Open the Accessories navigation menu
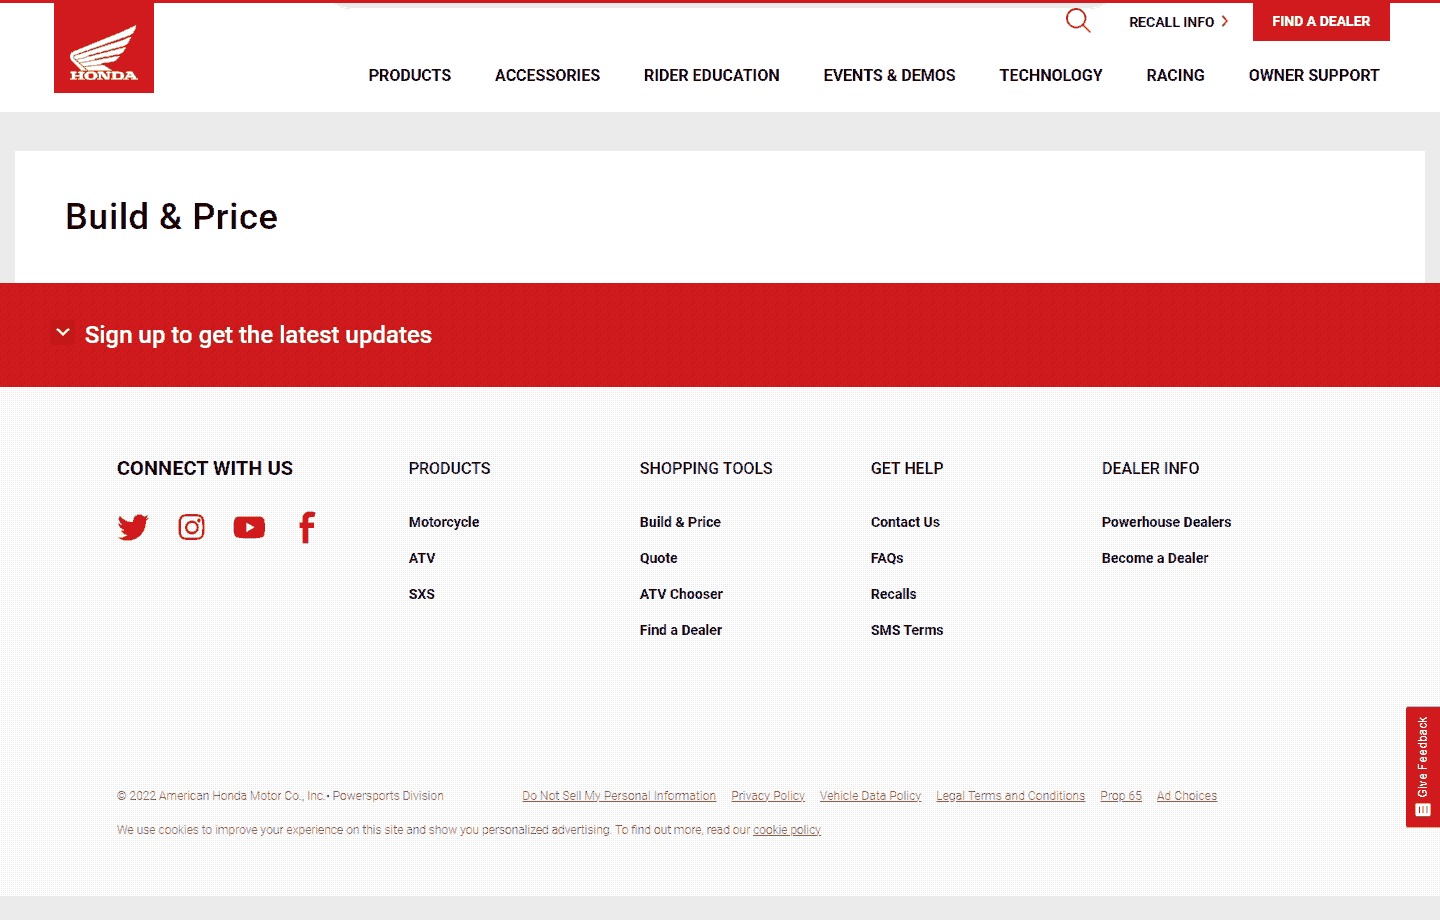Screen dimensions: 1440x920 click(x=547, y=76)
